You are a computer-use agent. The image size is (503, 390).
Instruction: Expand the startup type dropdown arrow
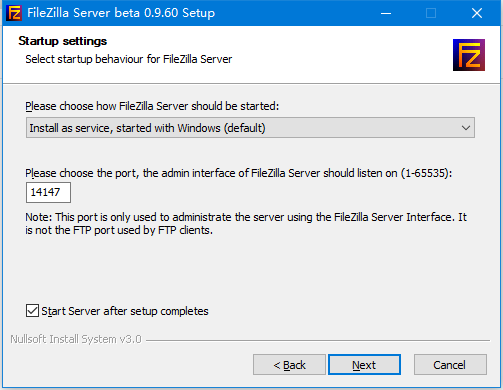[466, 128]
